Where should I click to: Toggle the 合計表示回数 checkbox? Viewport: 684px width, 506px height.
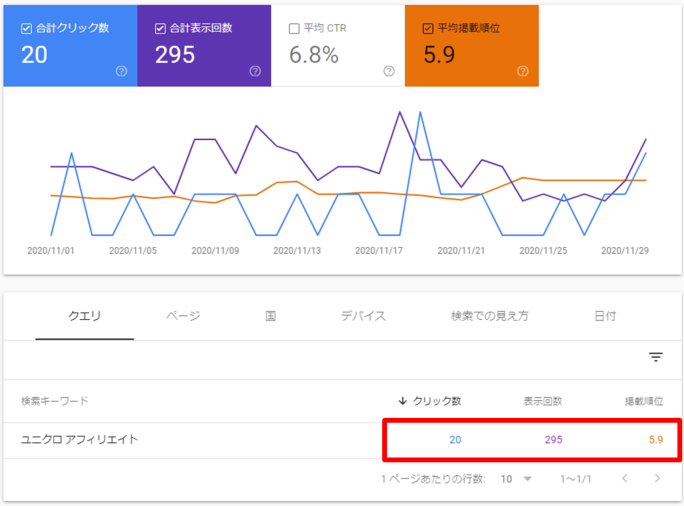click(x=160, y=29)
